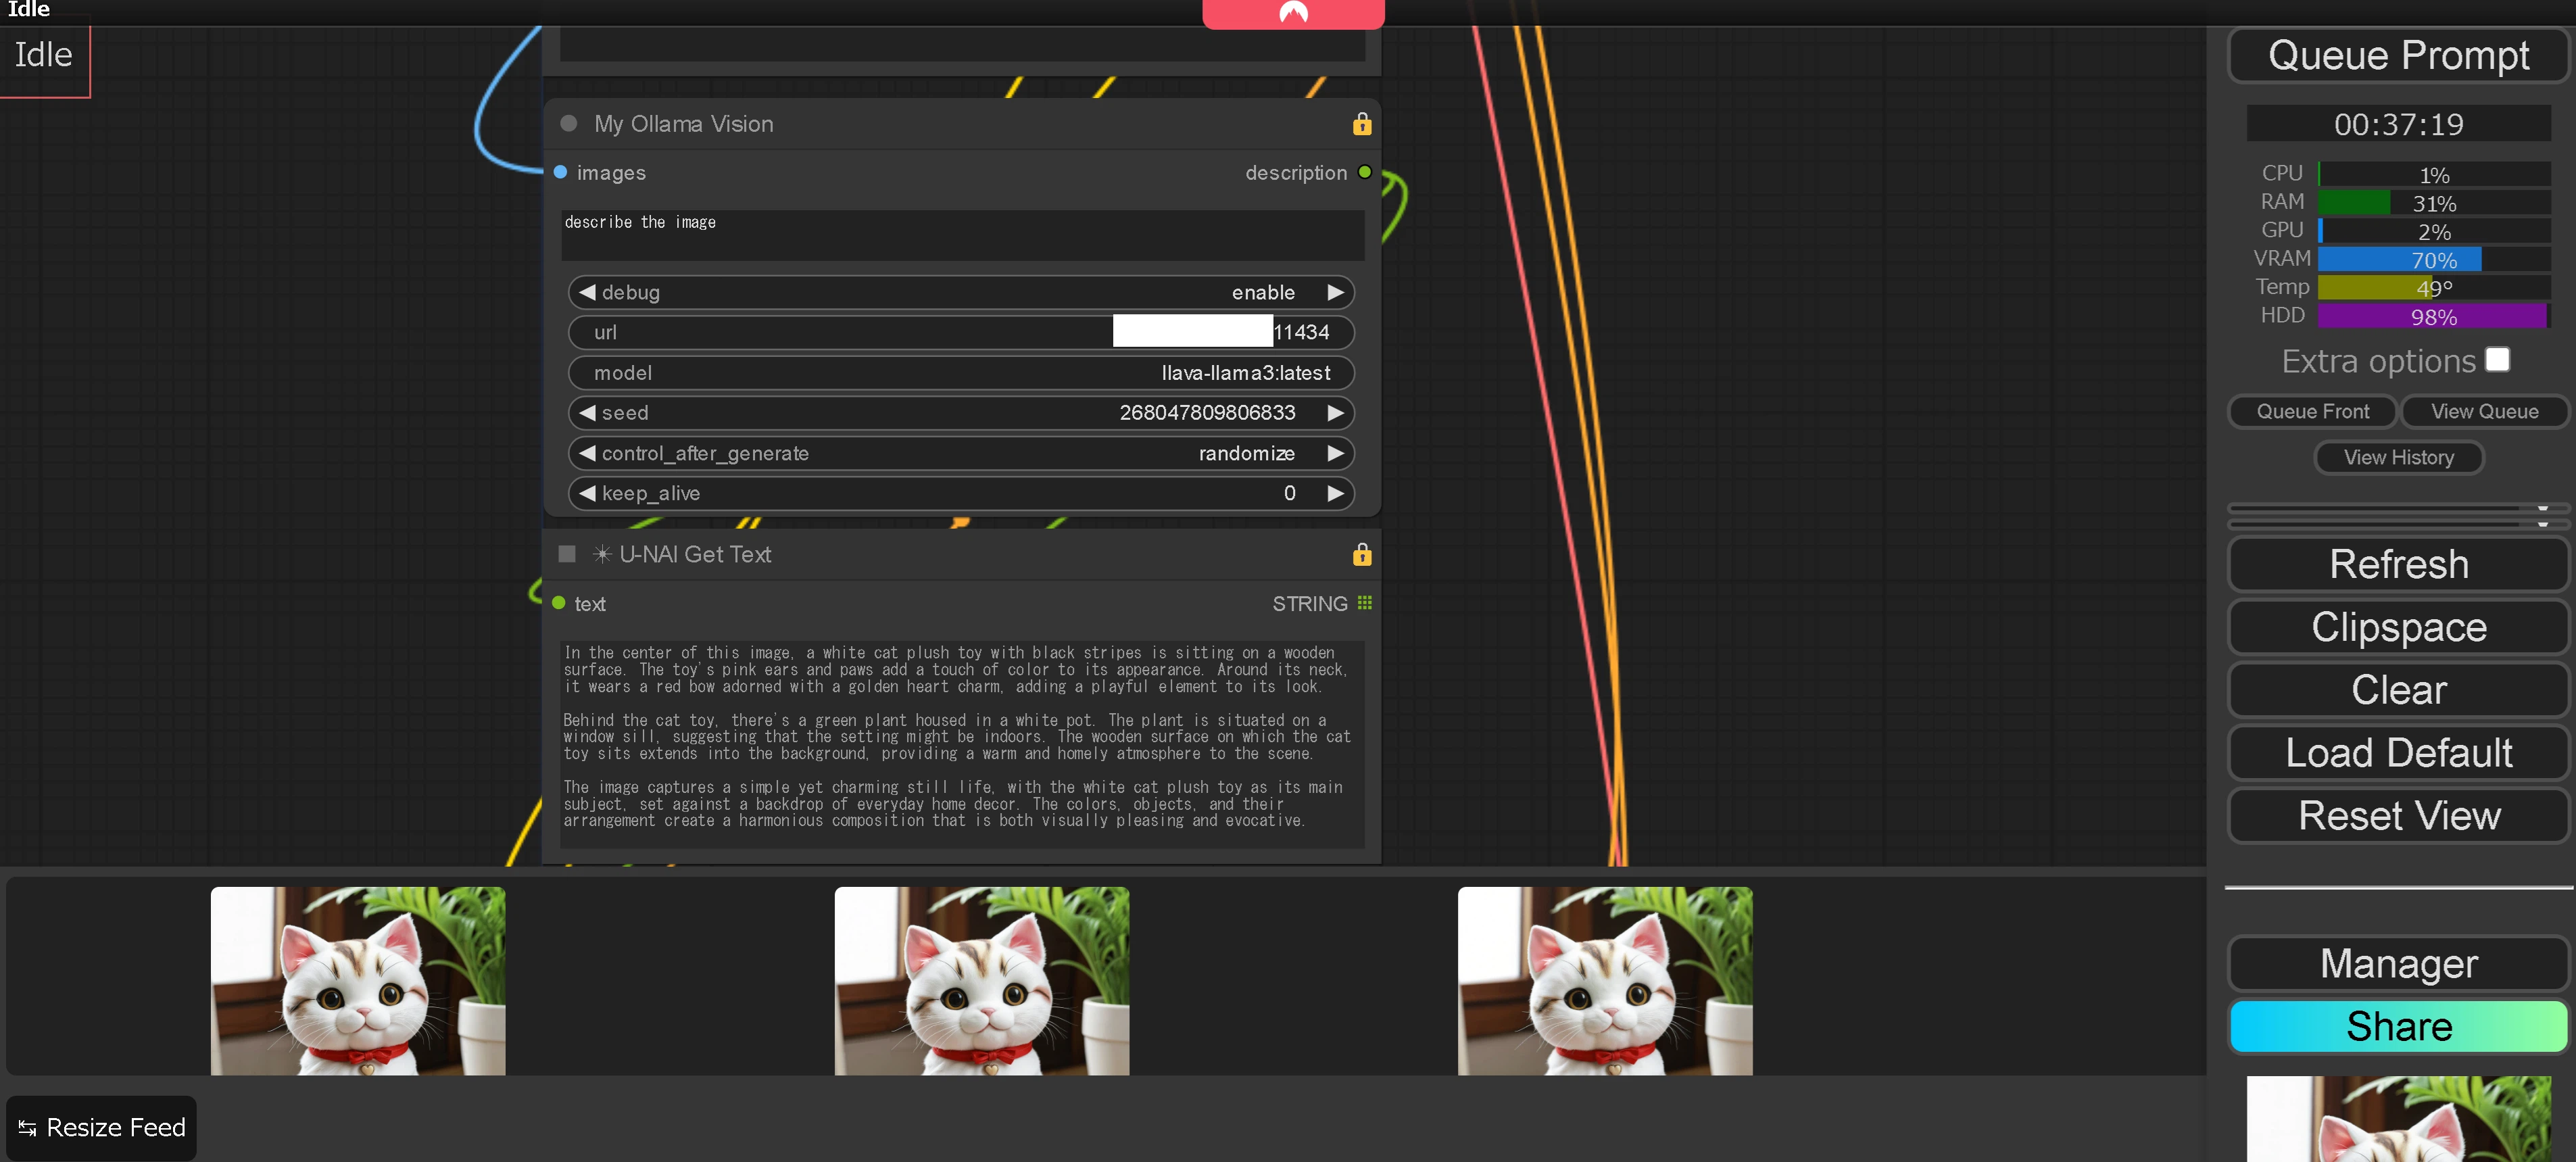Toggle the Extra options checkbox
The width and height of the screenshot is (2576, 1162).
click(x=2497, y=360)
